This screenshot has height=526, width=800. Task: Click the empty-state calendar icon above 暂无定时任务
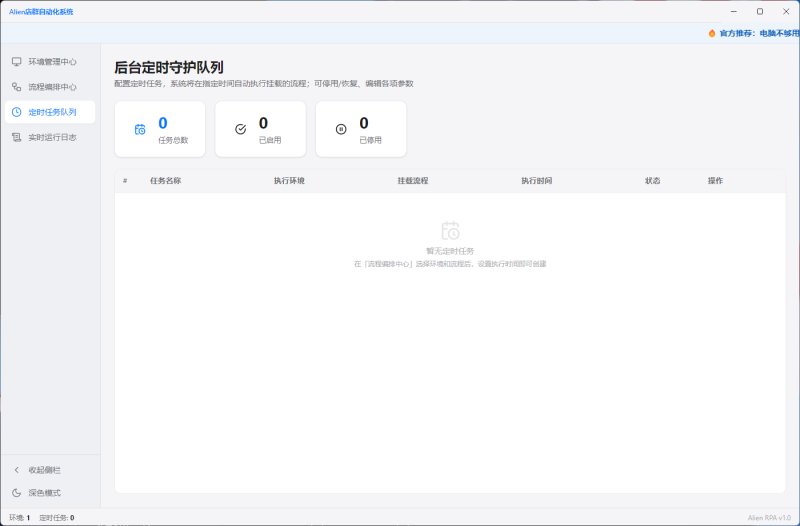click(450, 231)
